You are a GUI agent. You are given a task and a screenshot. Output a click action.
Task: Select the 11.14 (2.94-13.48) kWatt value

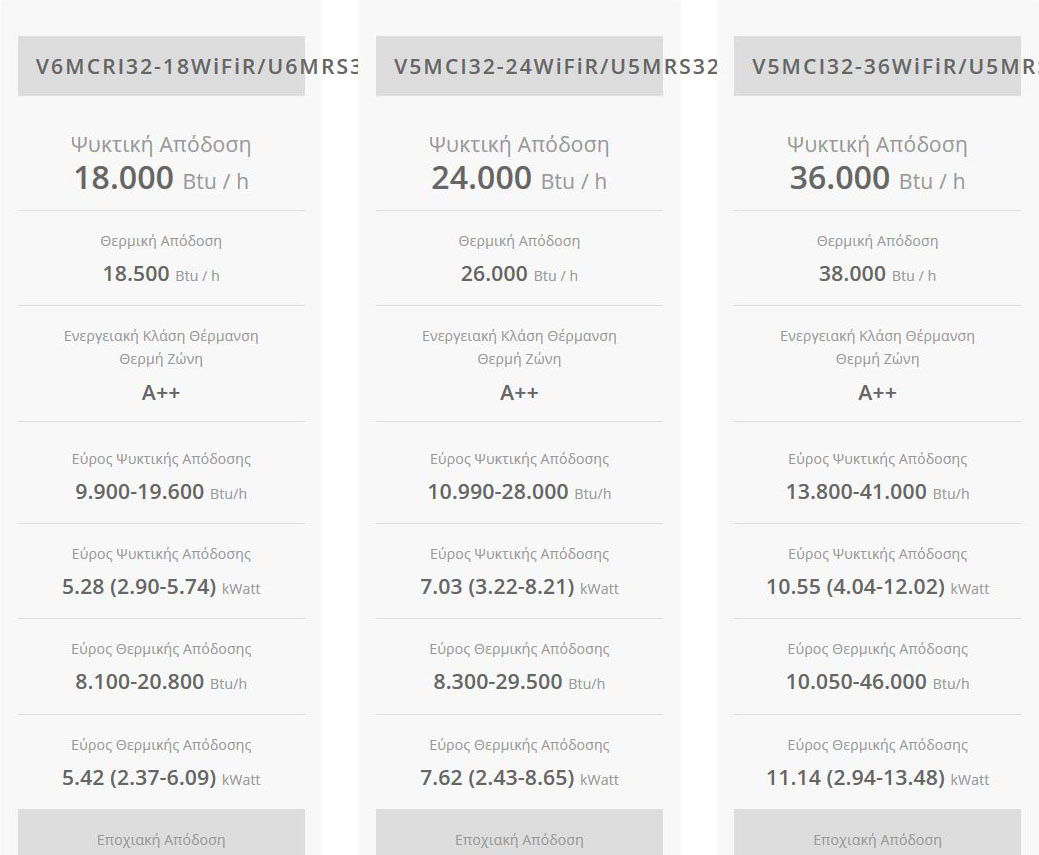(x=877, y=778)
